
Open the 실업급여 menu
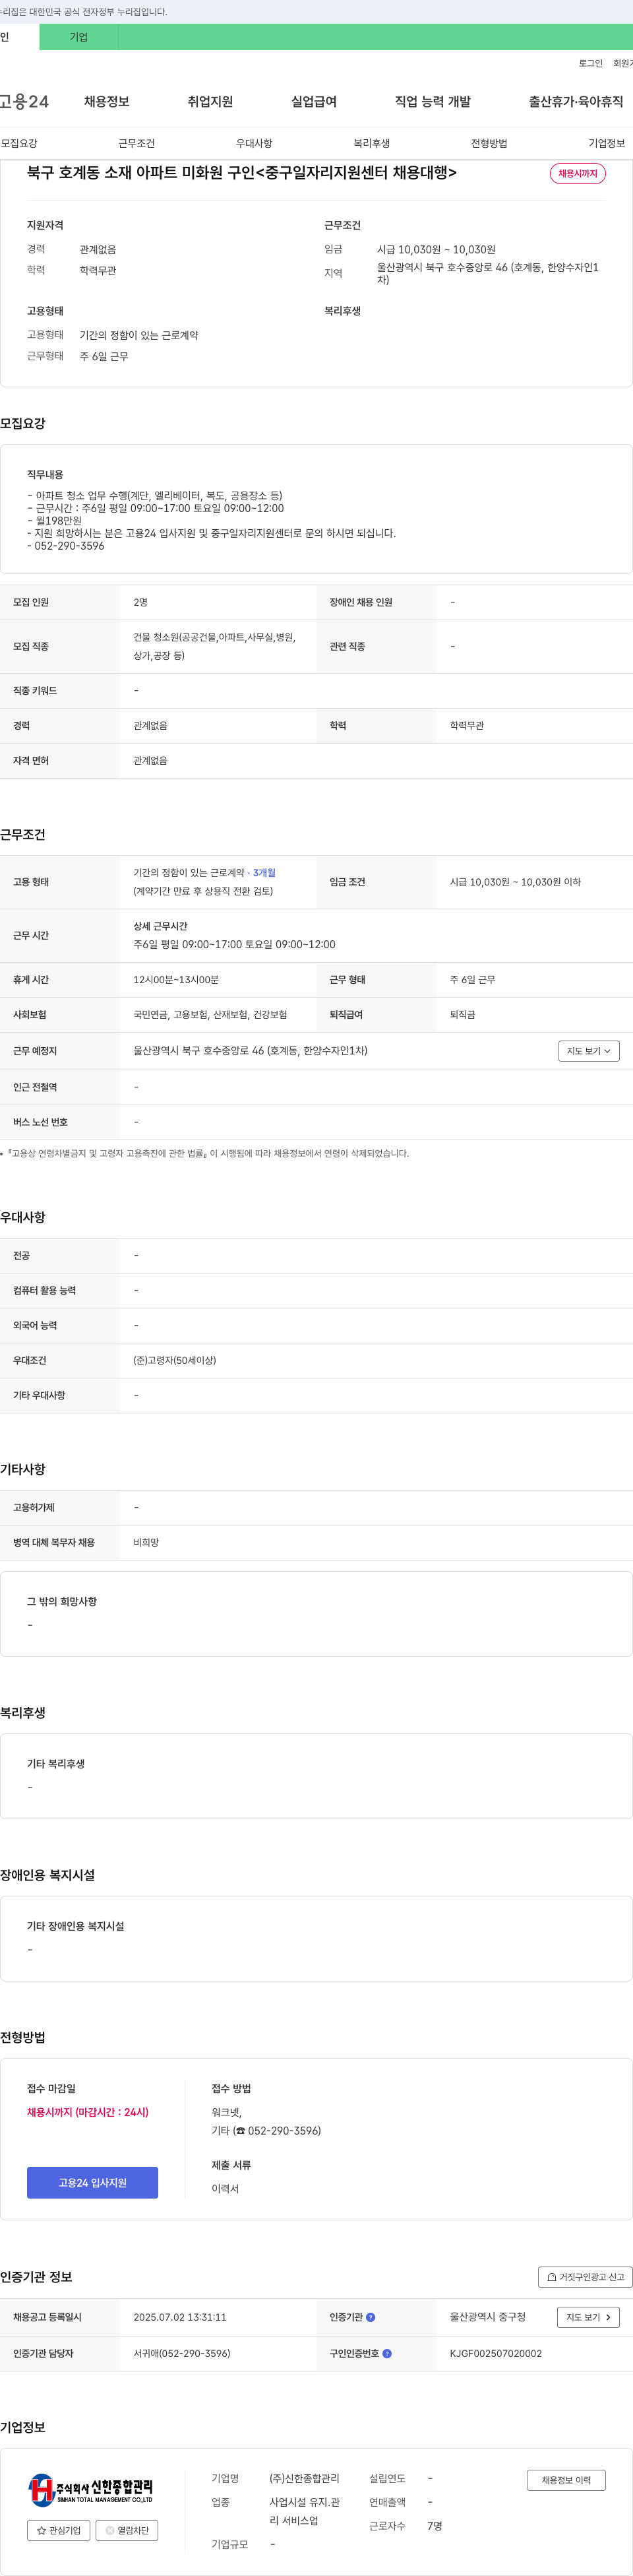[314, 101]
